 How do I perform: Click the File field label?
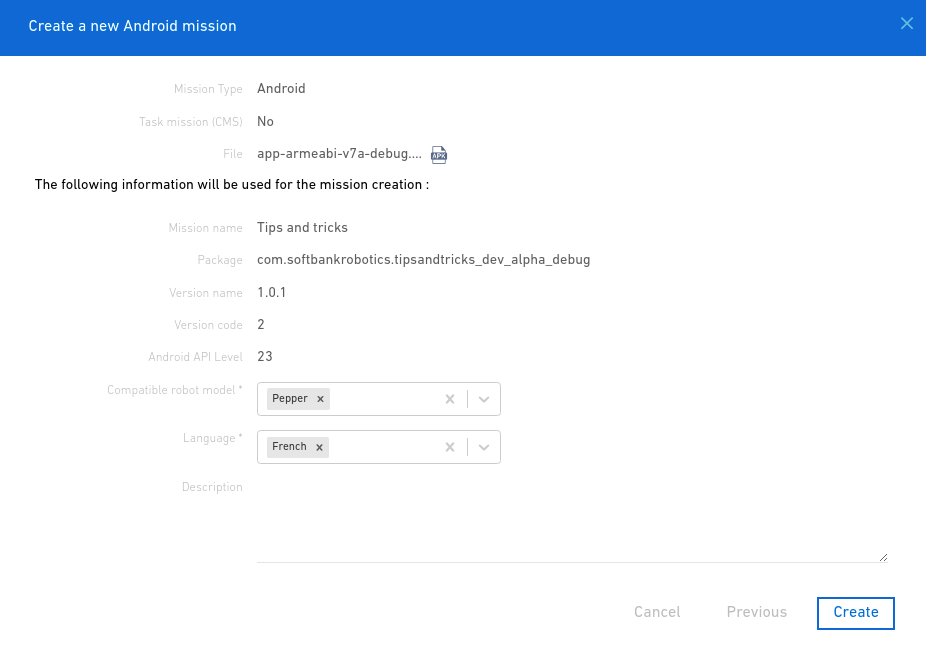[233, 154]
